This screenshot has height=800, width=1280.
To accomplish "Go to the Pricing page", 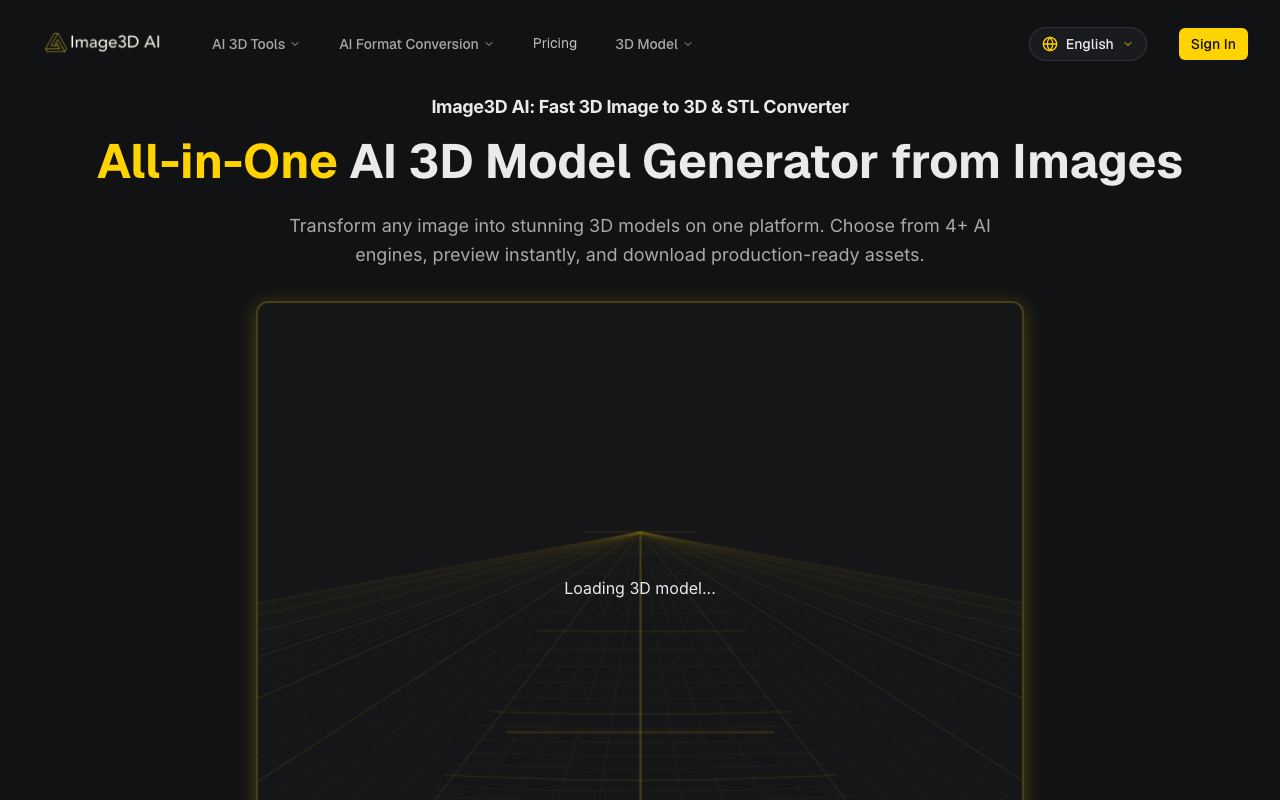I will click(555, 43).
